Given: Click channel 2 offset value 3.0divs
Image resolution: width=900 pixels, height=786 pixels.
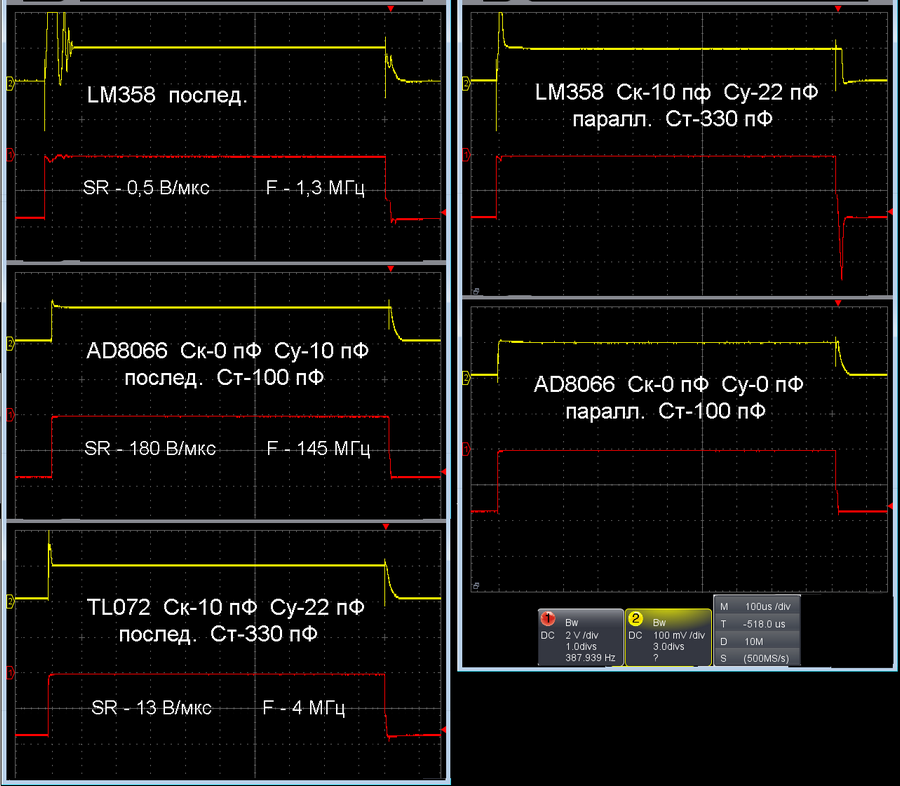Looking at the screenshot, I should pos(669,646).
